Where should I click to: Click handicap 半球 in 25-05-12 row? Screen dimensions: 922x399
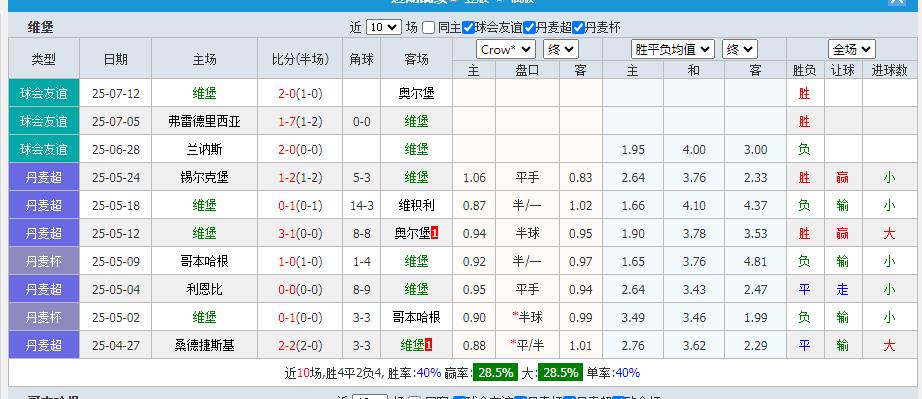527,233
